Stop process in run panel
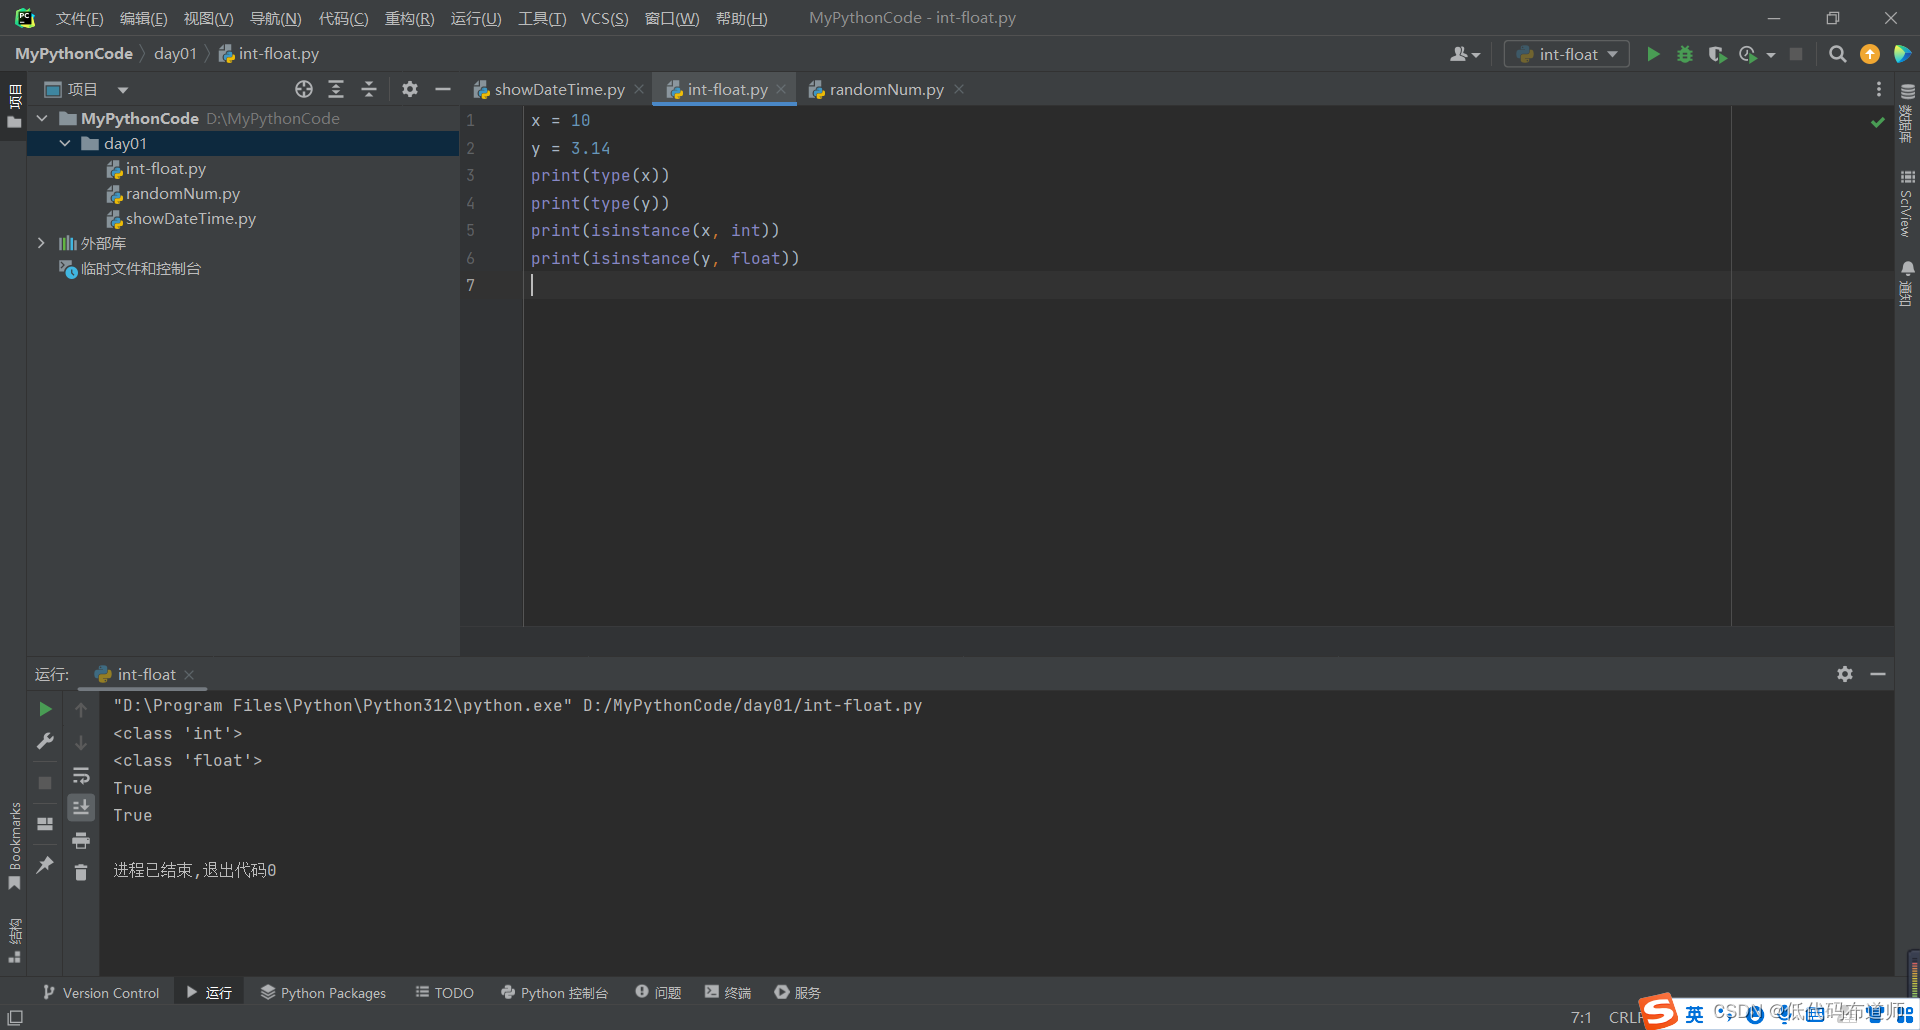Viewport: 1920px width, 1030px height. click(x=45, y=782)
